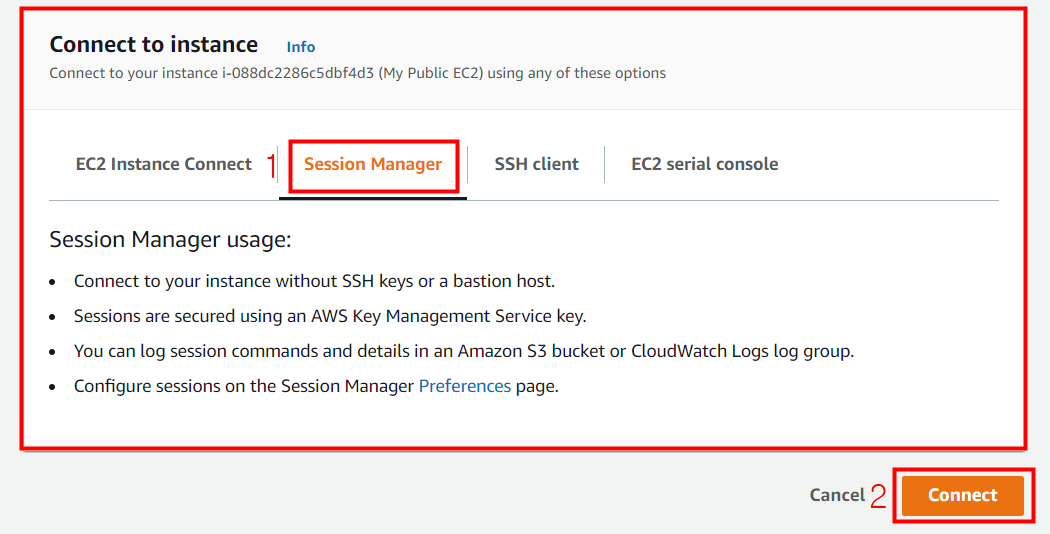This screenshot has width=1050, height=534.
Task: Click the 'Amazon S3 bucket or CloudWatch Logs' bullet
Action: (464, 351)
